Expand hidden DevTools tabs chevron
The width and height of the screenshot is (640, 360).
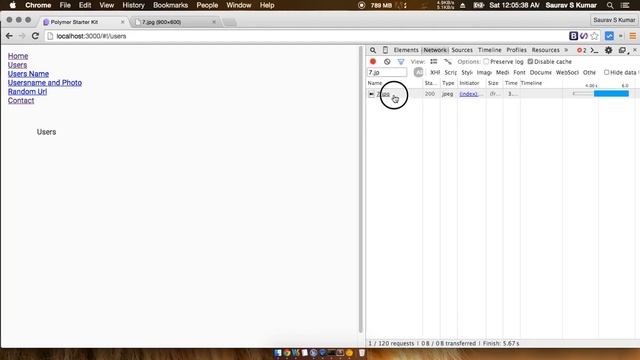coord(566,50)
